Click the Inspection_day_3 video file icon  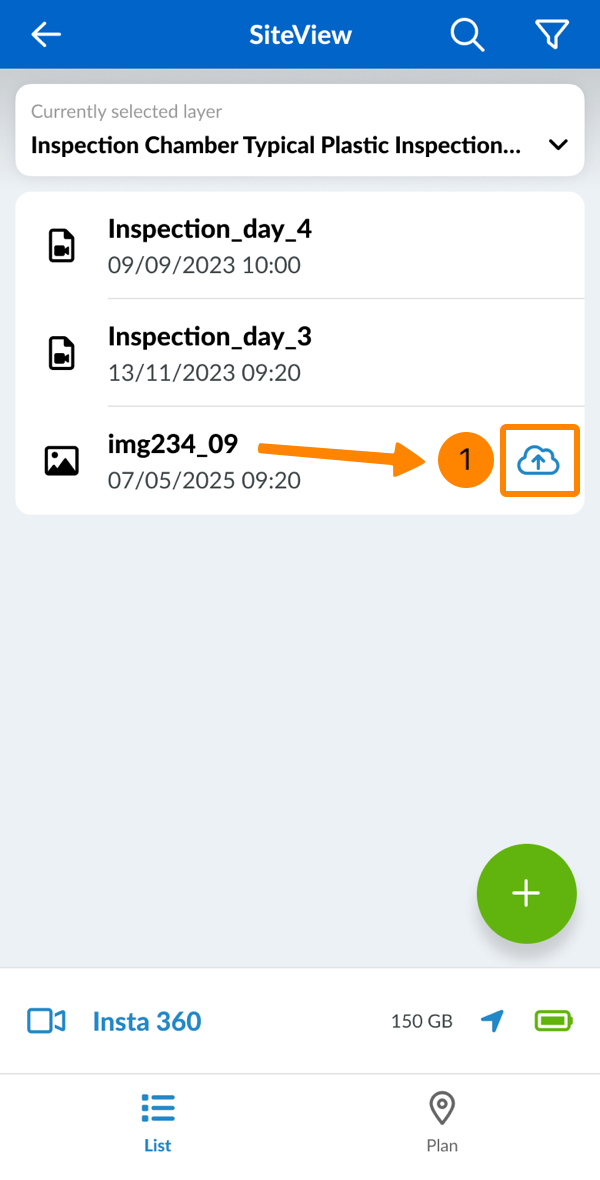point(62,353)
